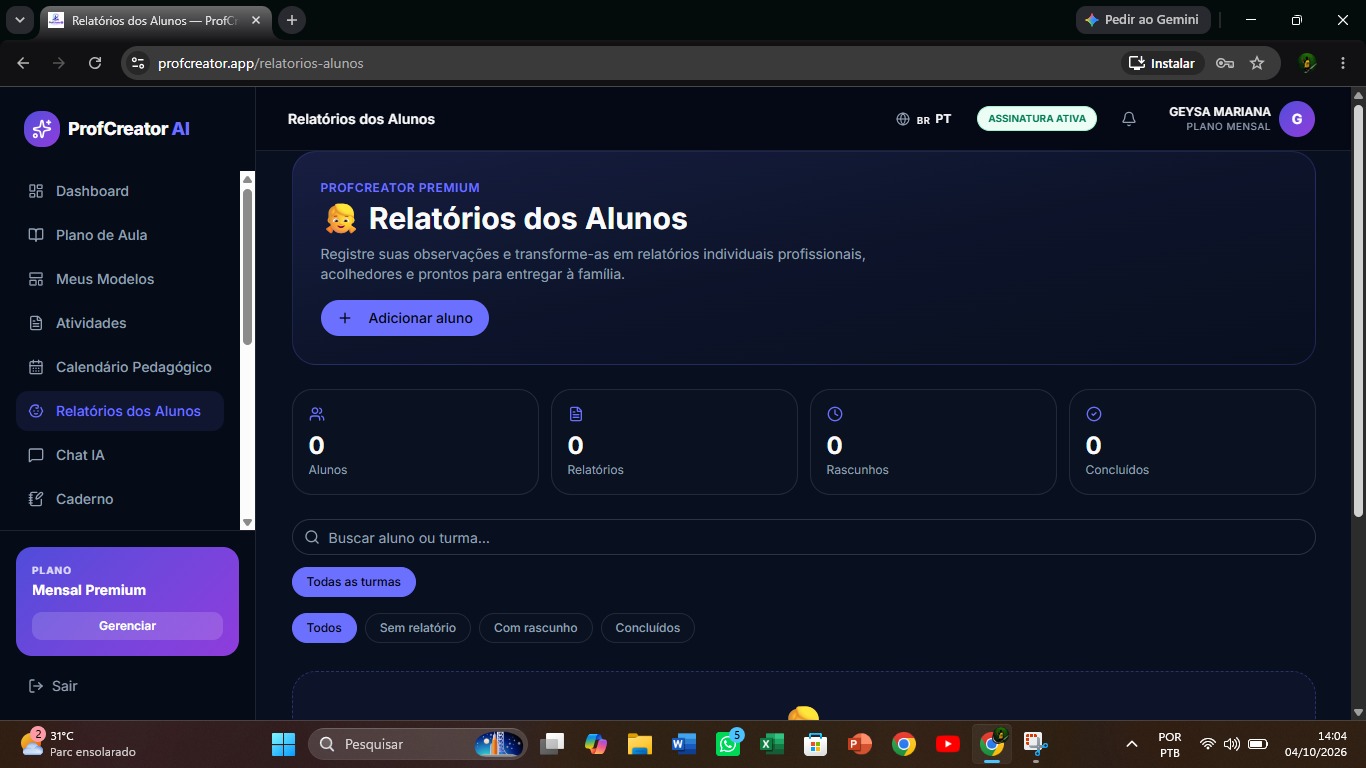Viewport: 1366px width, 768px height.
Task: Reload the page in the browser
Action: pos(95,63)
